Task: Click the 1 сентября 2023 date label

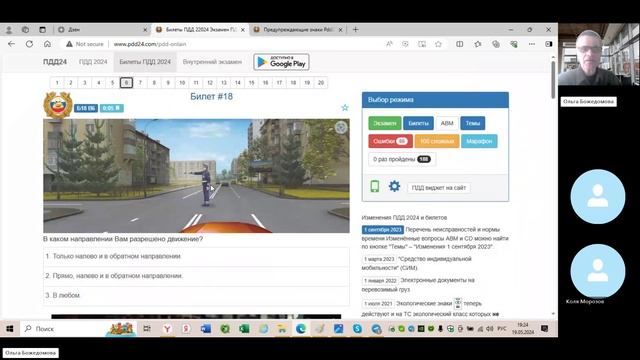Action: point(382,230)
